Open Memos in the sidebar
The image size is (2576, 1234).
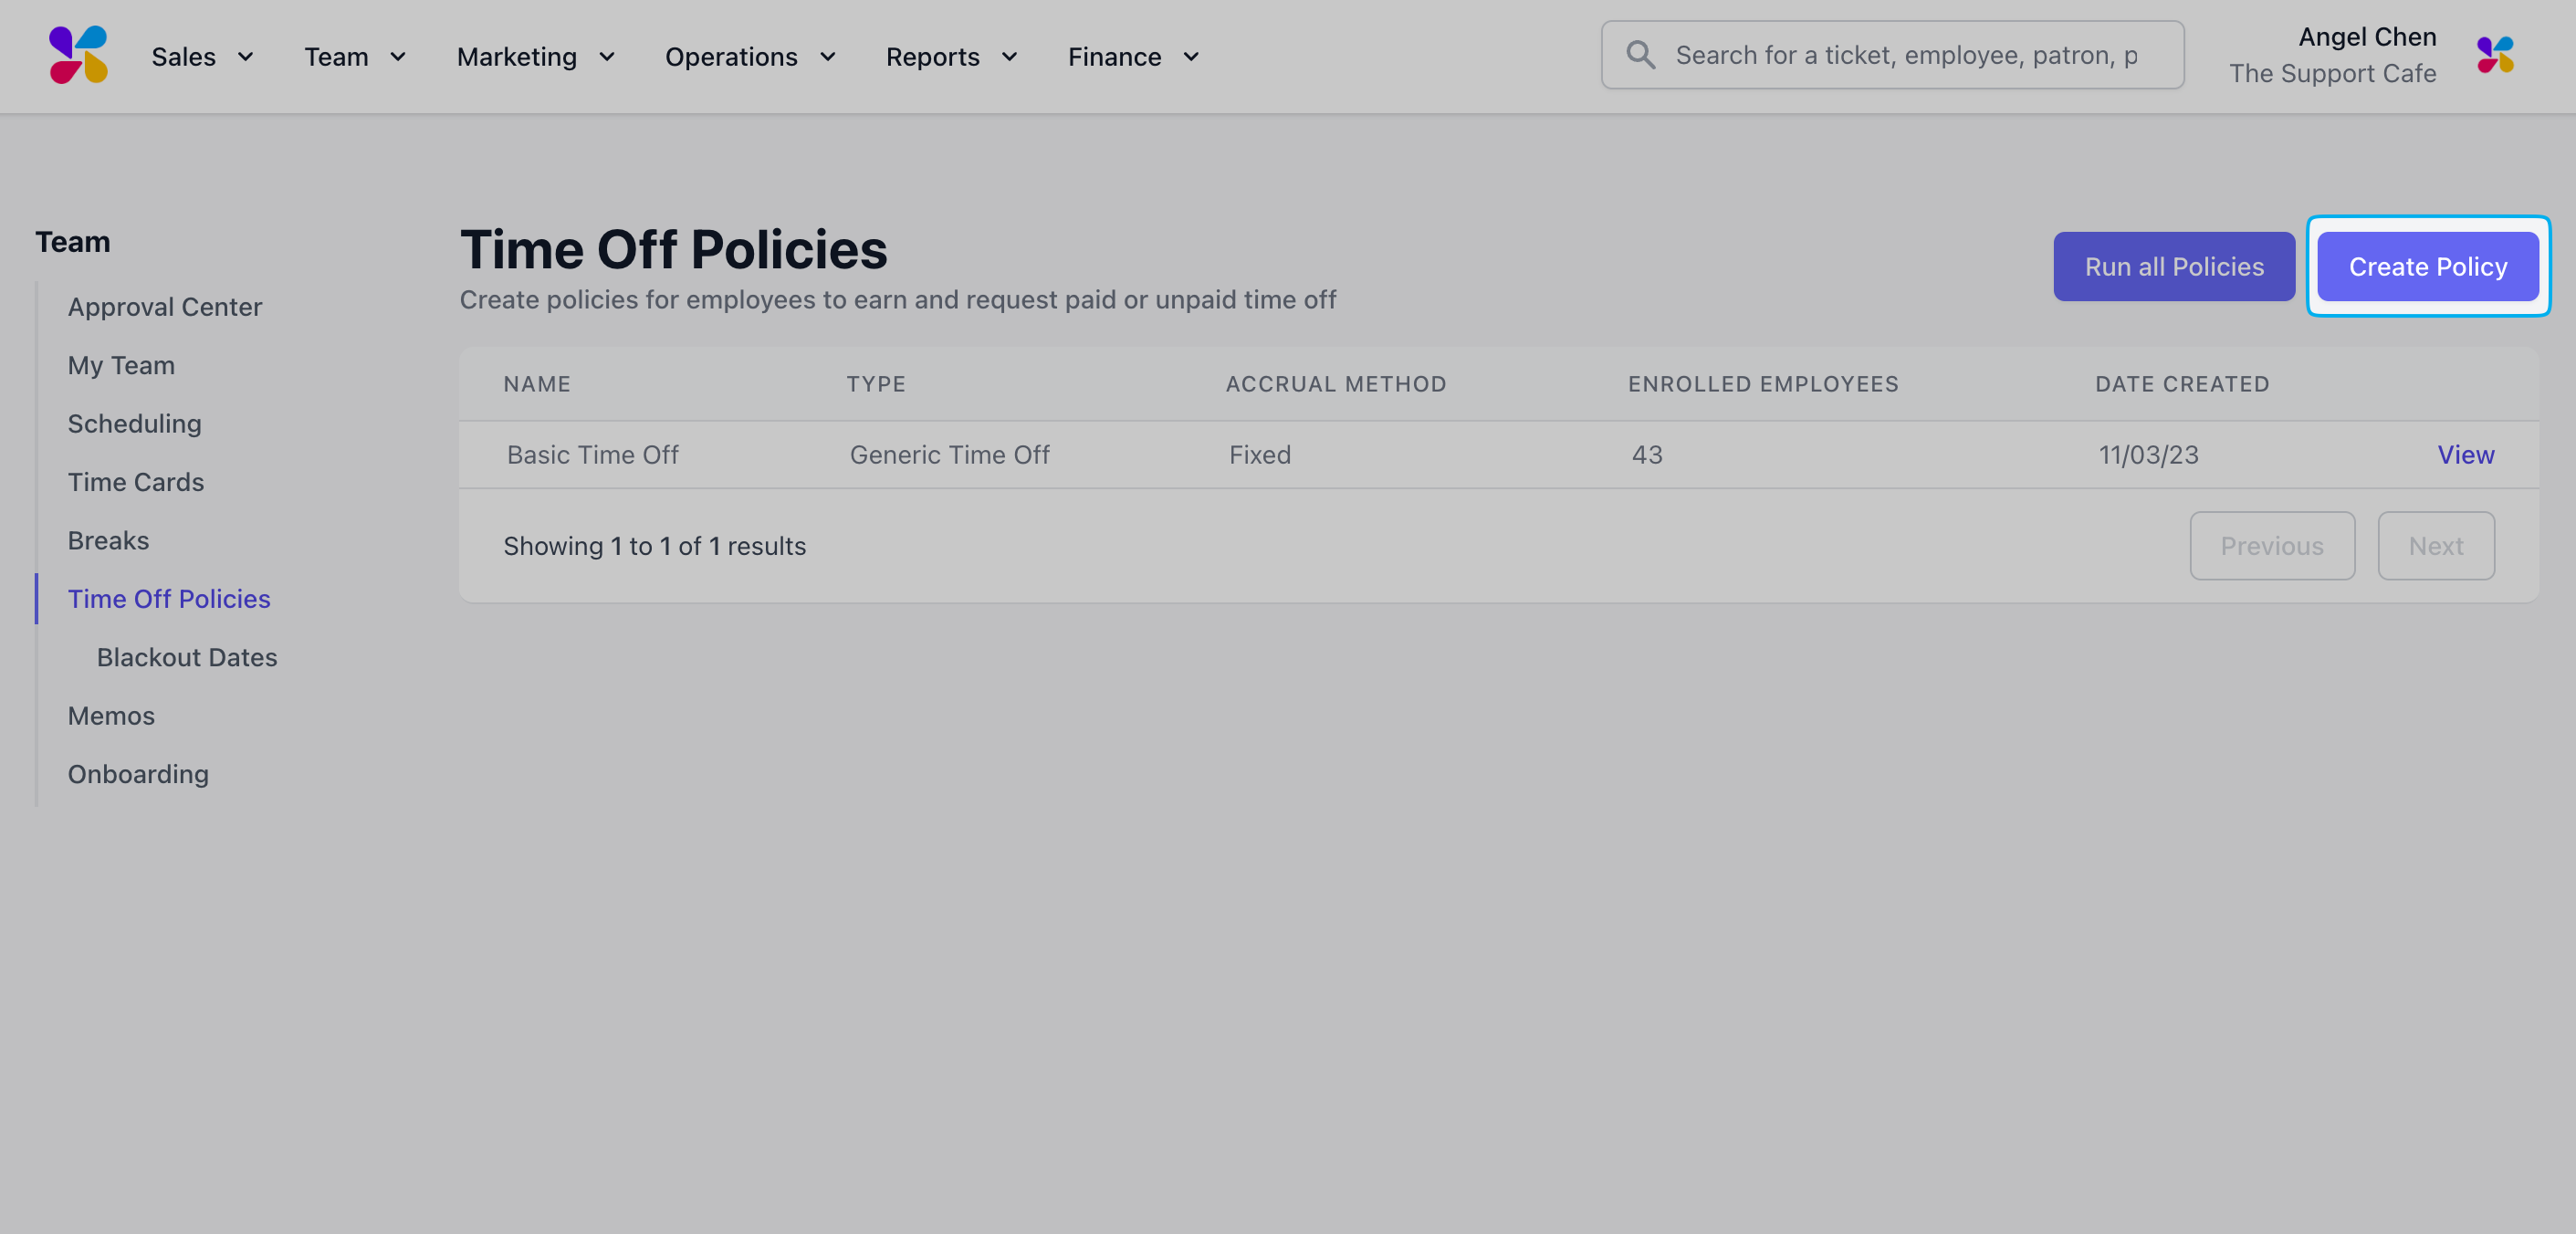pyautogui.click(x=111, y=716)
